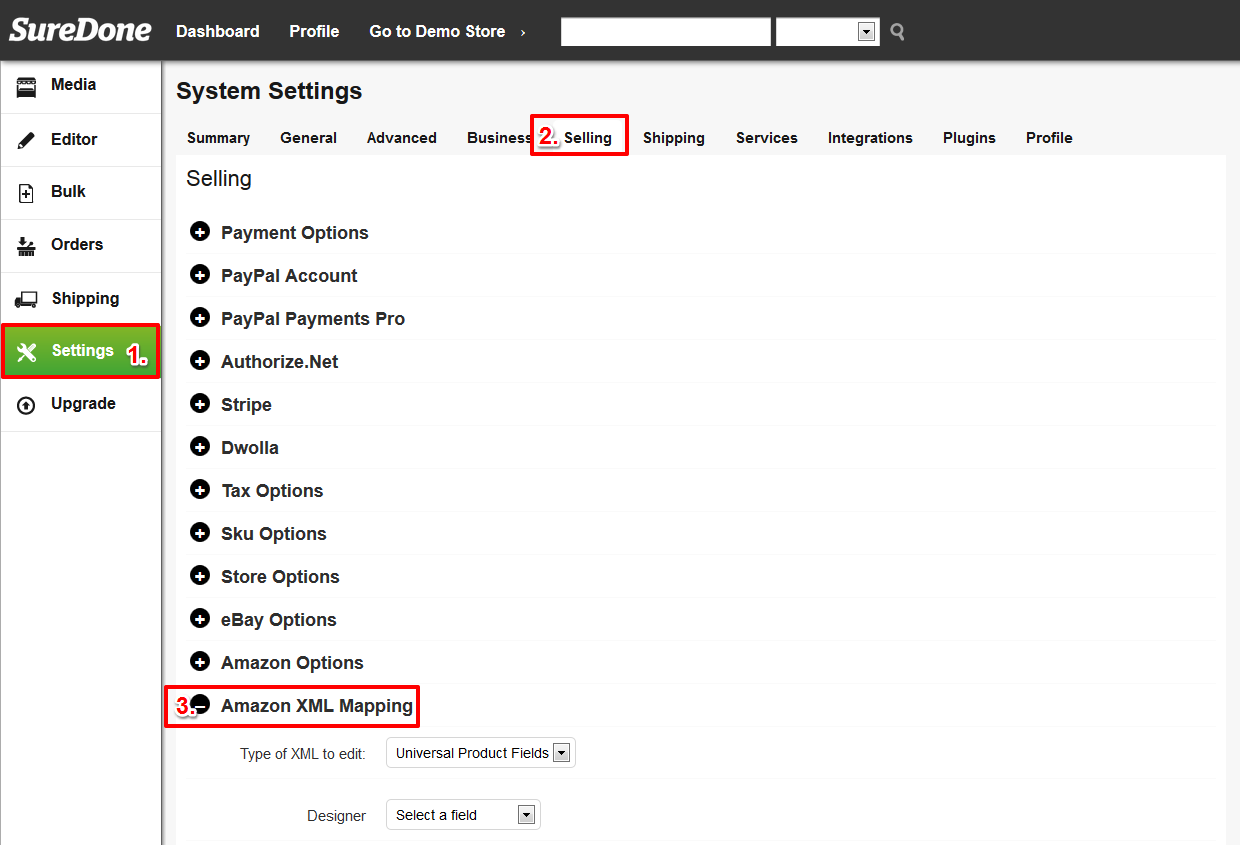Screen dimensions: 1240x845
Task: Expand PayPal Account section plus icon
Action: pos(200,275)
